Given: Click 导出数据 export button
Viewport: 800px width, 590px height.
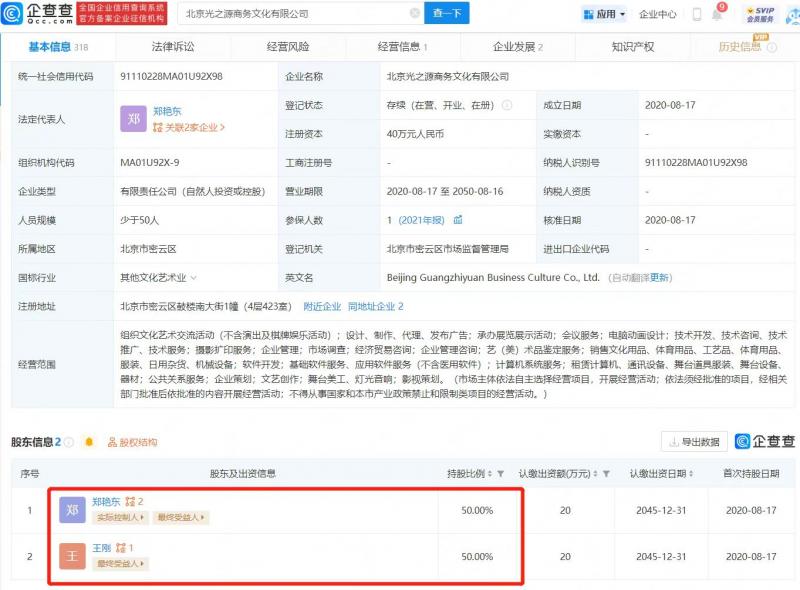Looking at the screenshot, I should point(694,441).
